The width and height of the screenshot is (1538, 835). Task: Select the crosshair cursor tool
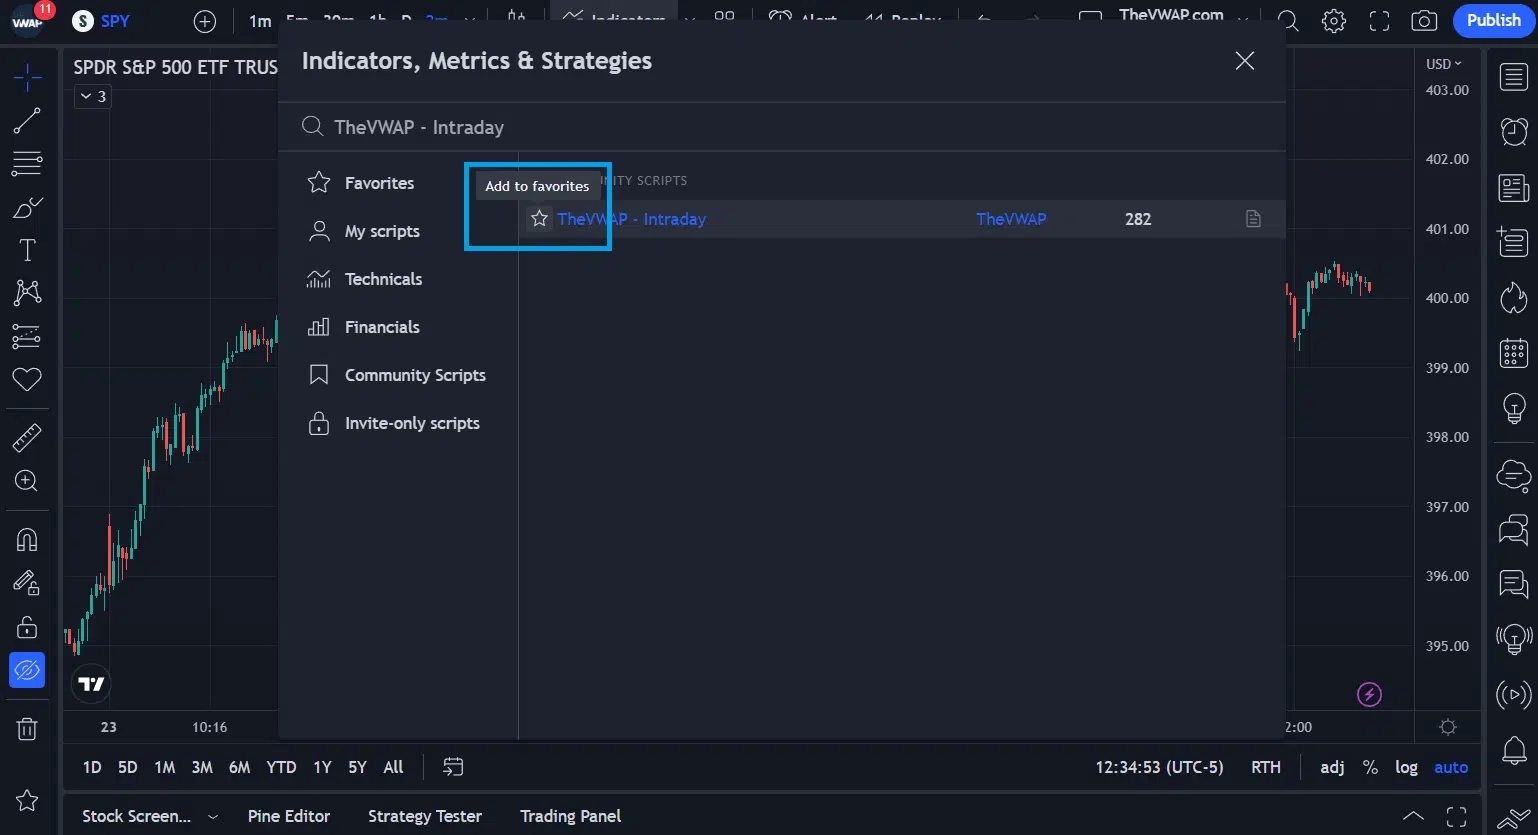click(x=27, y=78)
